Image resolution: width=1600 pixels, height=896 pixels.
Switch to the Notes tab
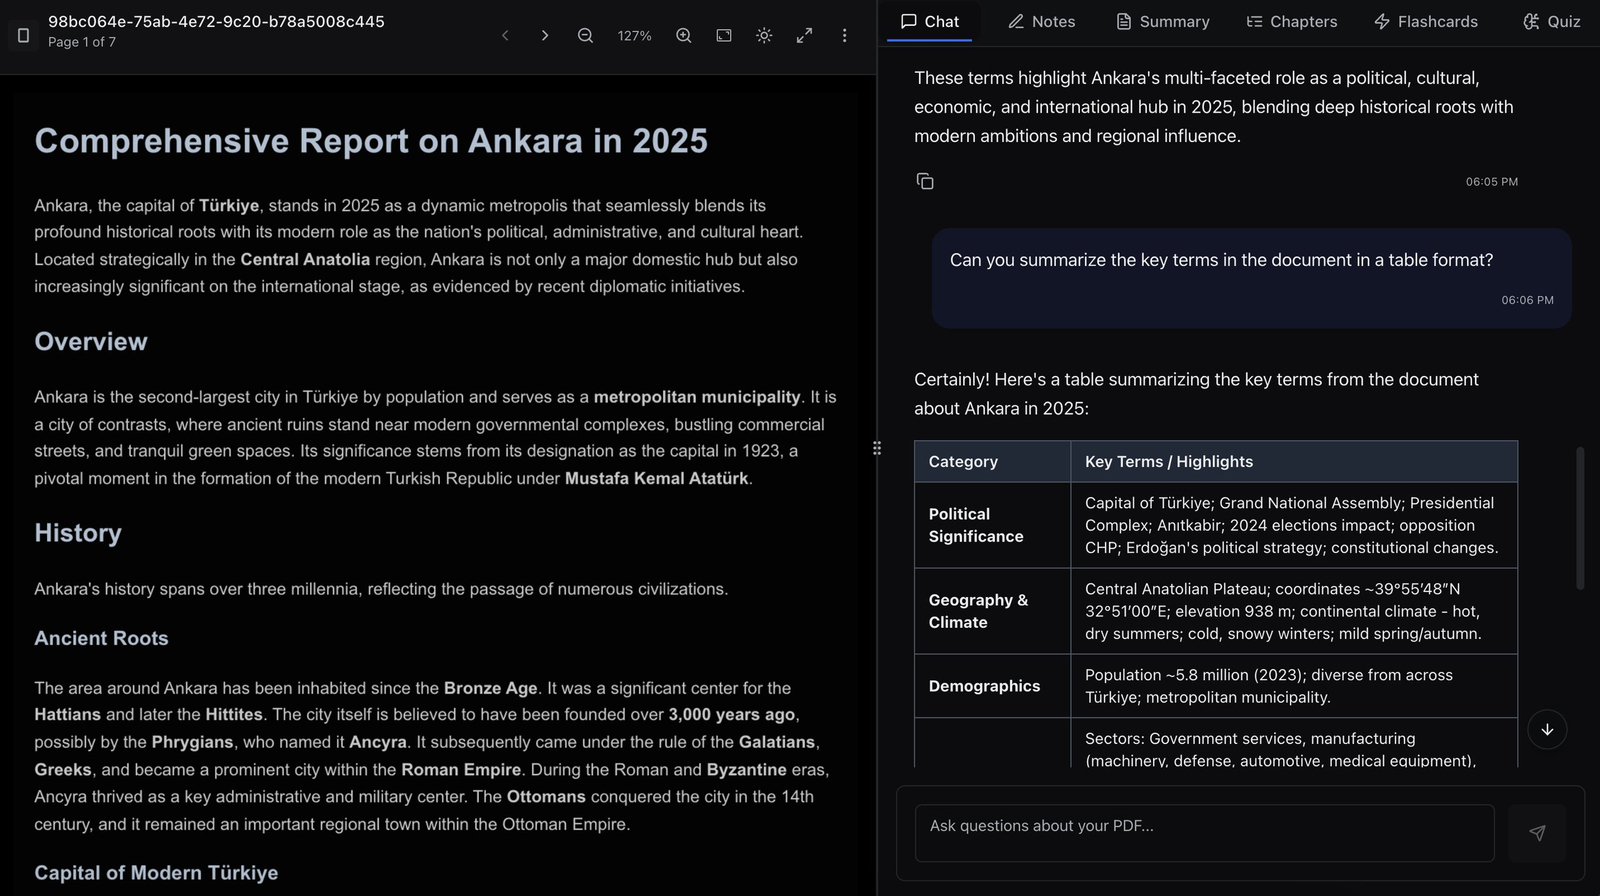pos(1041,22)
